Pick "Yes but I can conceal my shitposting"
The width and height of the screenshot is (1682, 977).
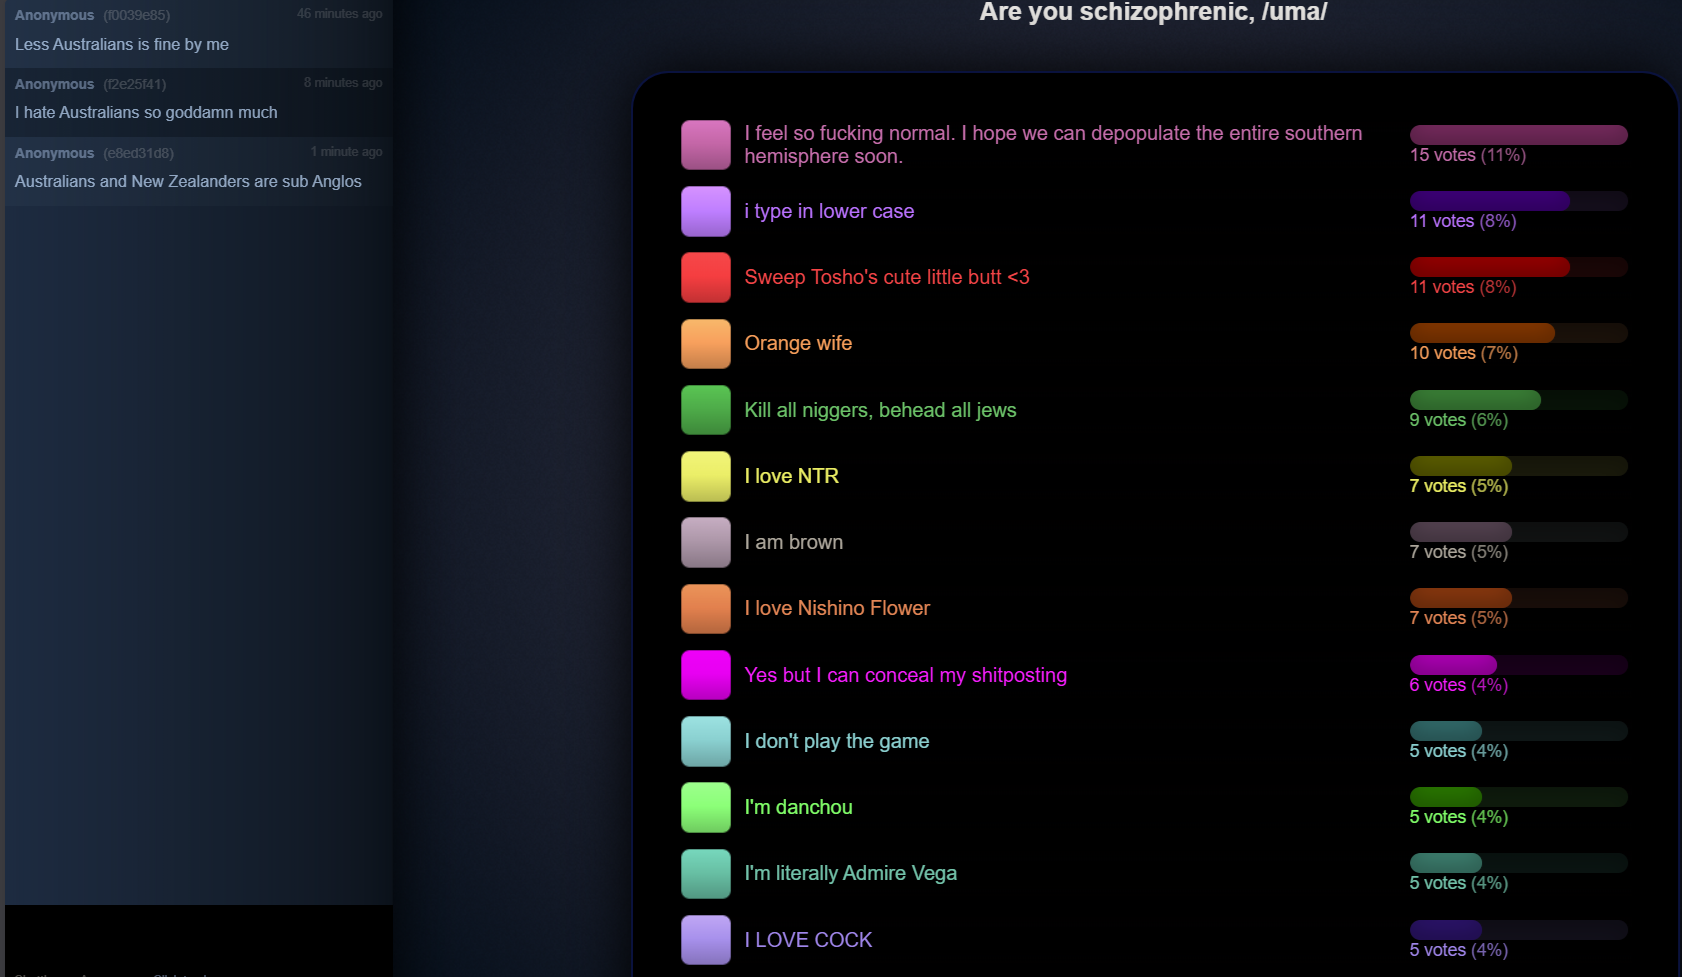(905, 675)
